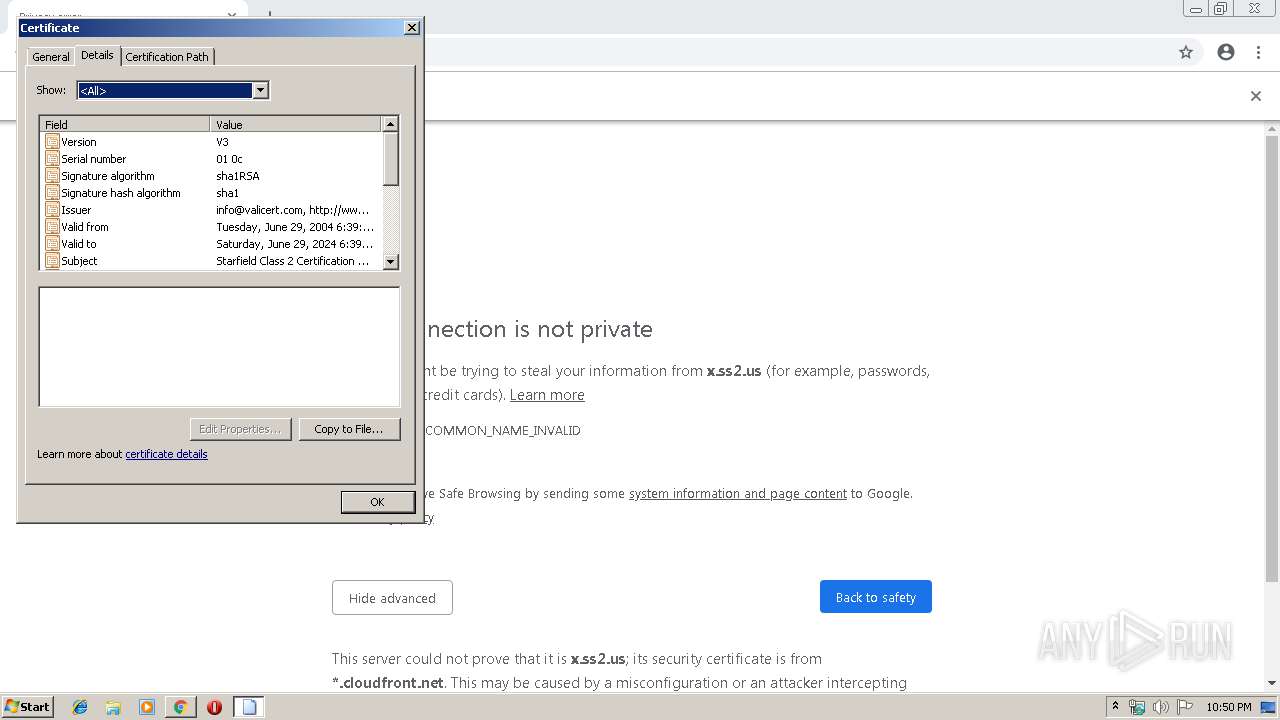This screenshot has height=720, width=1280.
Task: Click the Version field icon
Action: 52,142
